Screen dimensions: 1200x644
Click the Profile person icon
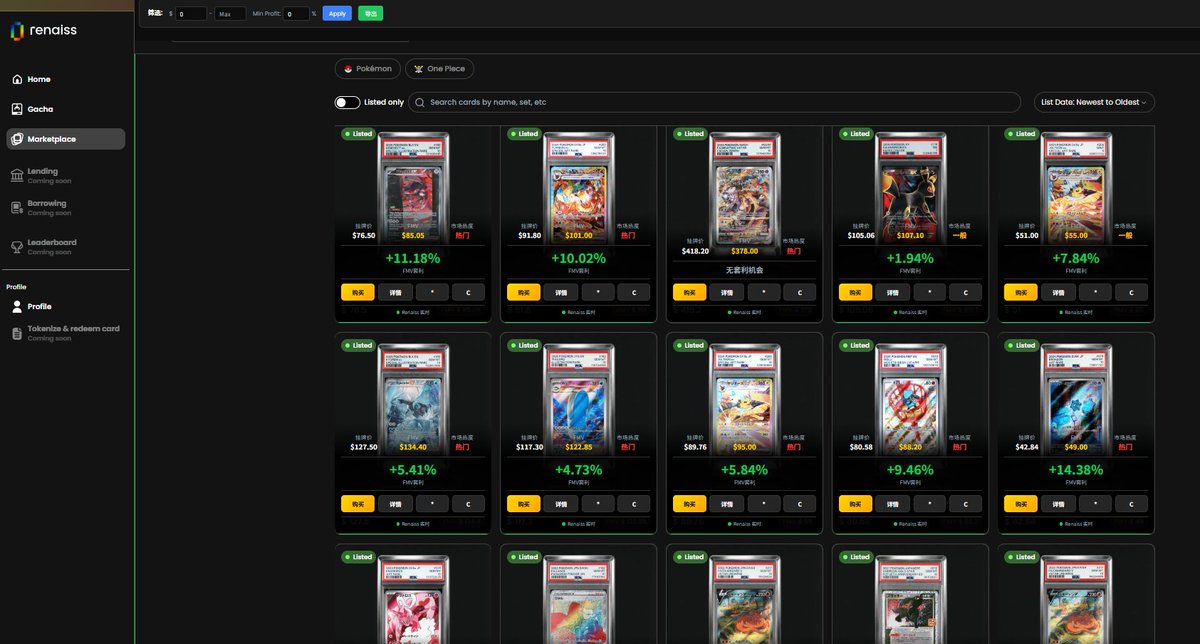pos(17,306)
